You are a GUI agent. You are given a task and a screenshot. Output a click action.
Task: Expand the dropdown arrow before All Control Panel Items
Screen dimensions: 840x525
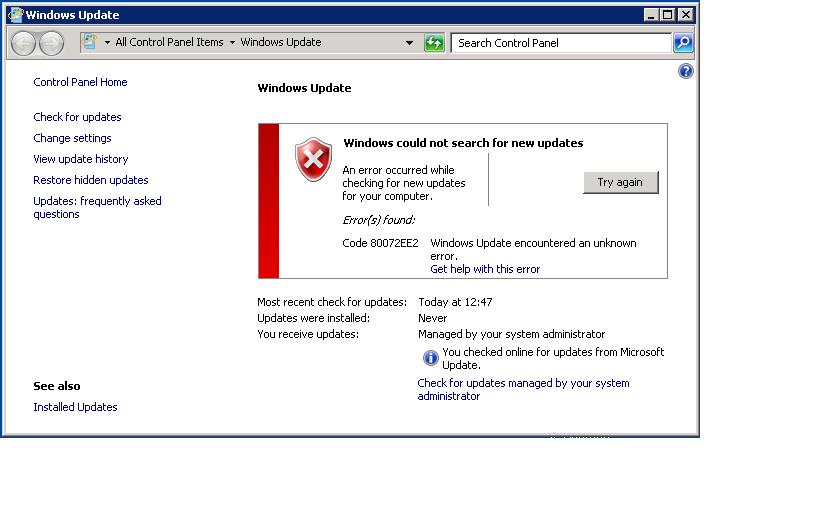coord(107,42)
